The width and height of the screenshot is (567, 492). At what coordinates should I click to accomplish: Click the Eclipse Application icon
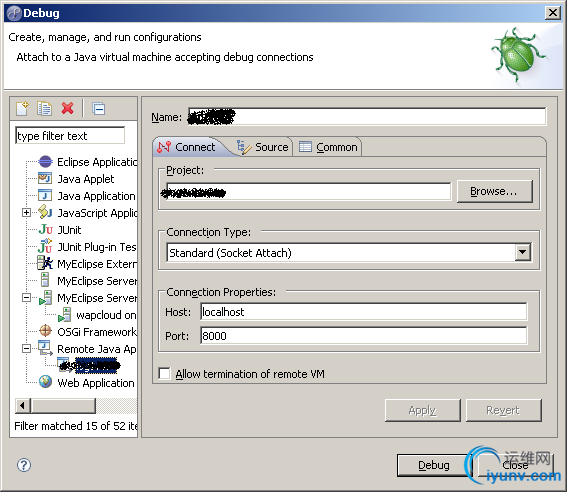[x=46, y=162]
